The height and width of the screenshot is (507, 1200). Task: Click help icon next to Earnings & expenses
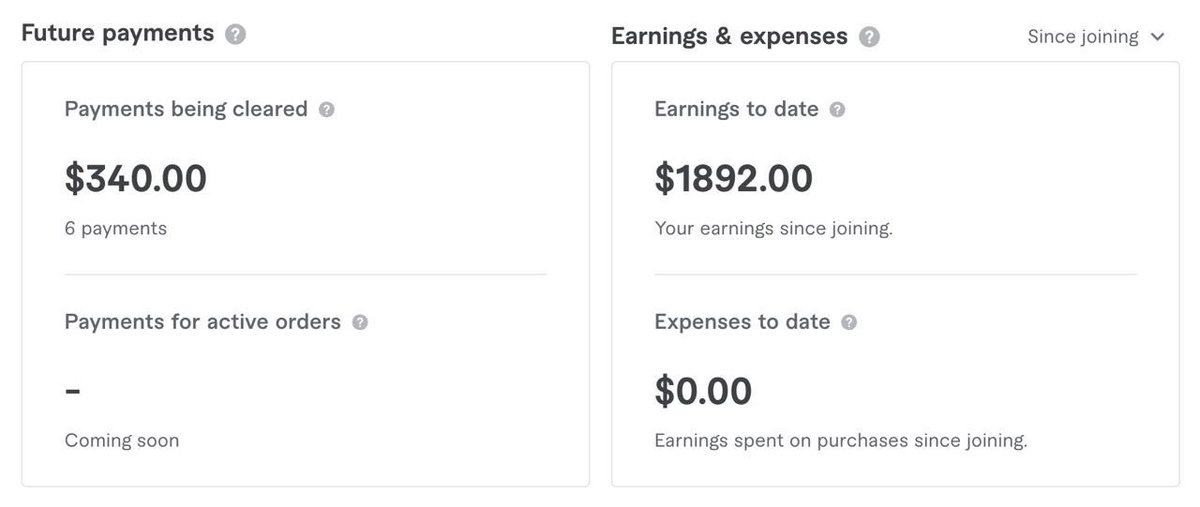pyautogui.click(x=870, y=37)
